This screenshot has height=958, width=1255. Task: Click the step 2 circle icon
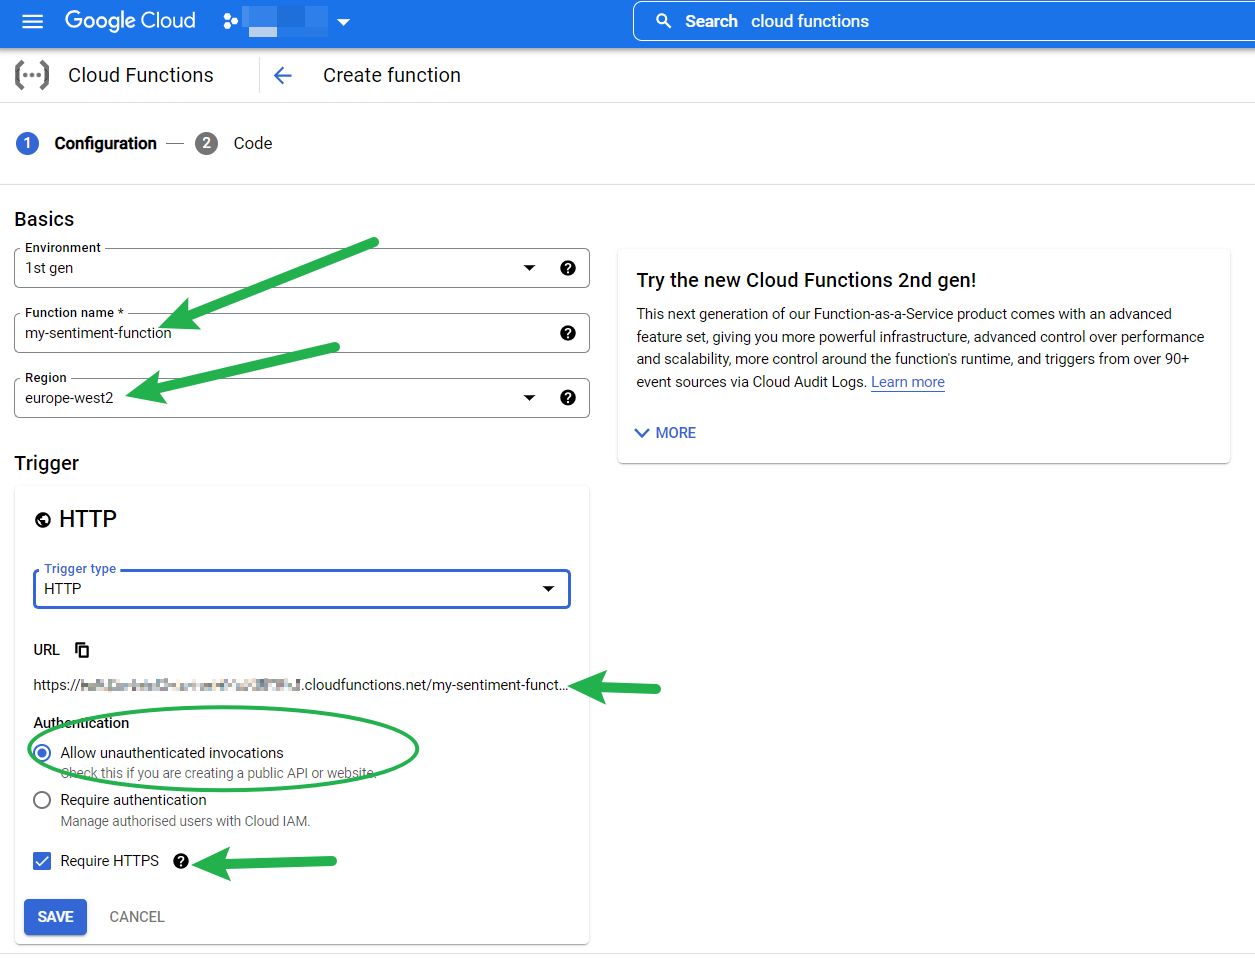coord(206,143)
